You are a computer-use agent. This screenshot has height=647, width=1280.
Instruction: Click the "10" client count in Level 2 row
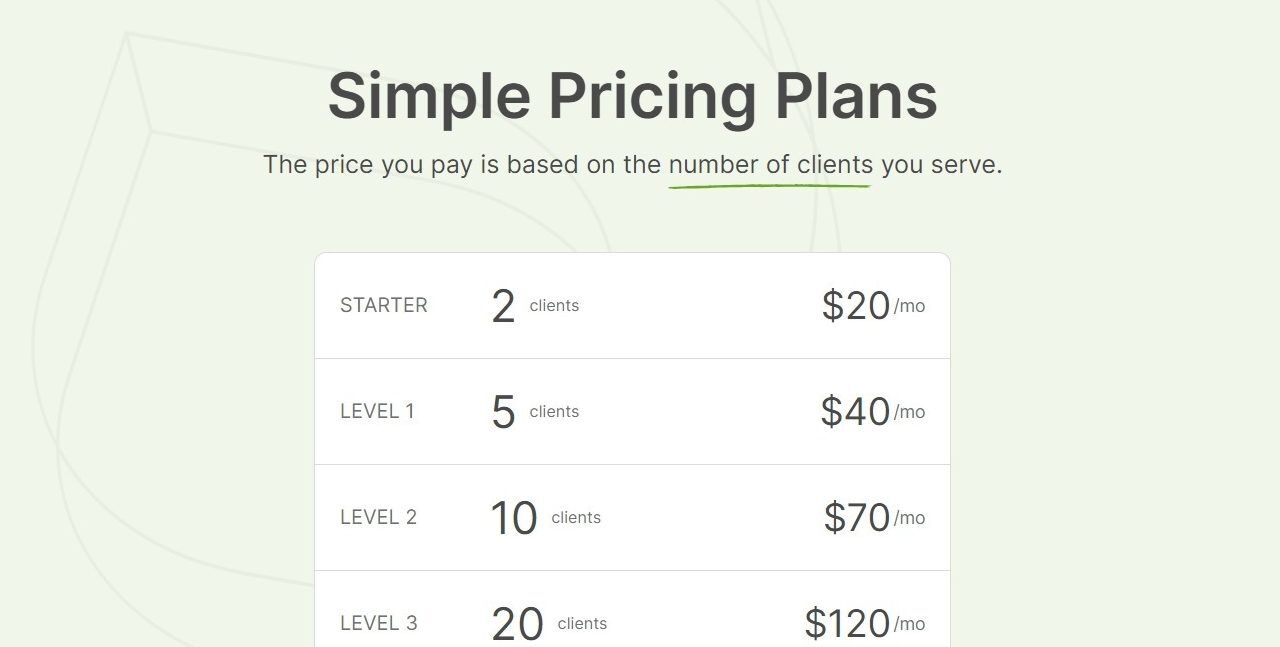tap(514, 519)
